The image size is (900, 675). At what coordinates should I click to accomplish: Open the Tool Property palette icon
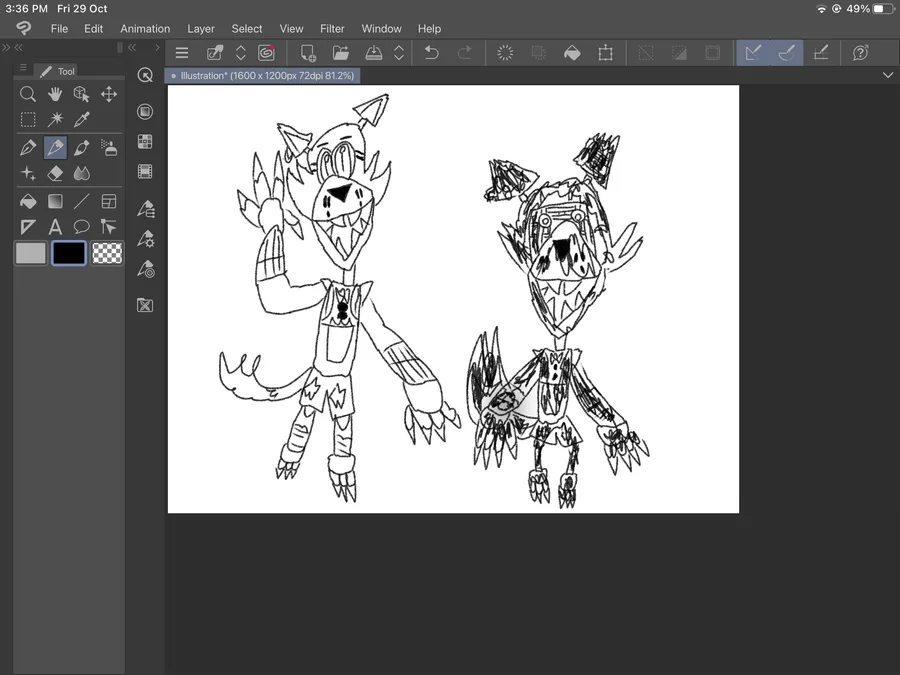point(146,239)
